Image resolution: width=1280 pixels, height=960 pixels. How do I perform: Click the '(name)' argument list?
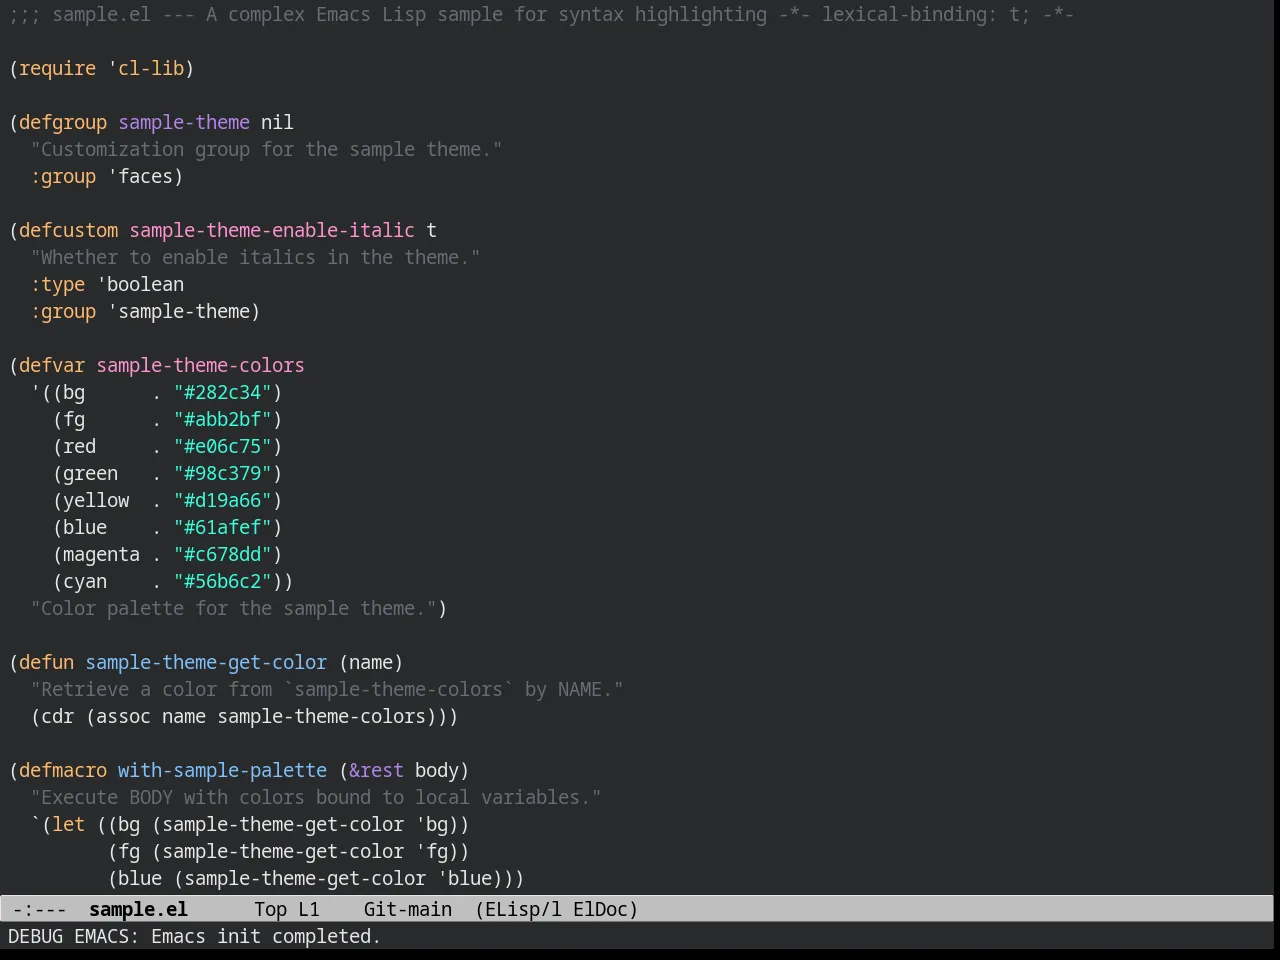click(x=371, y=662)
